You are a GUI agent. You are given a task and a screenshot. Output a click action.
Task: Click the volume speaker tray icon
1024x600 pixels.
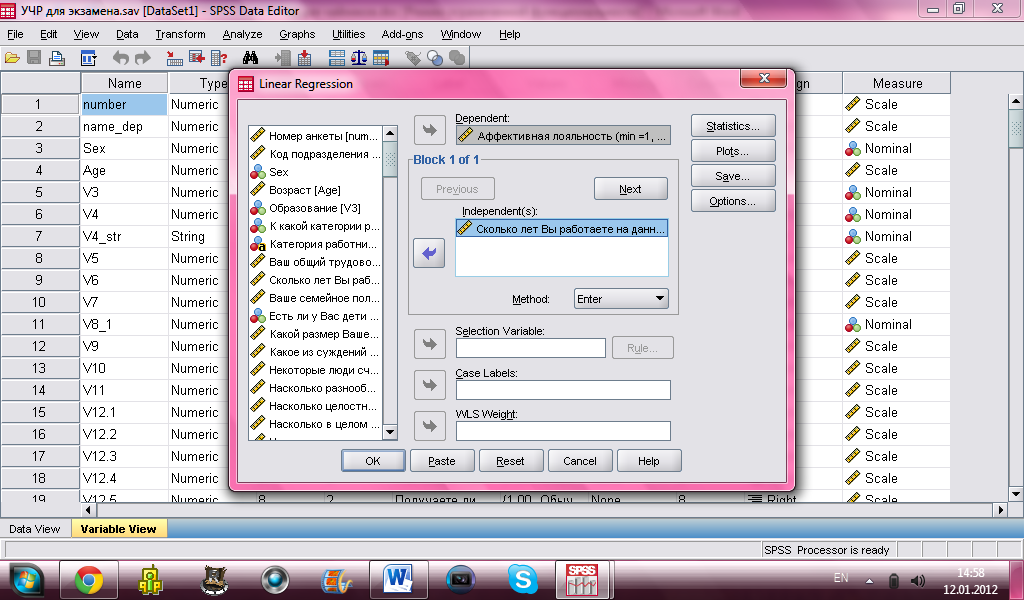[x=918, y=580]
